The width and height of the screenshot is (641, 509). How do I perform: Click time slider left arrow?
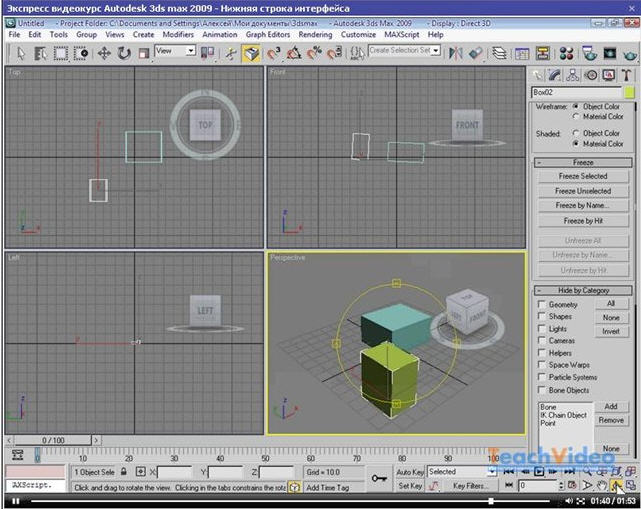9,440
